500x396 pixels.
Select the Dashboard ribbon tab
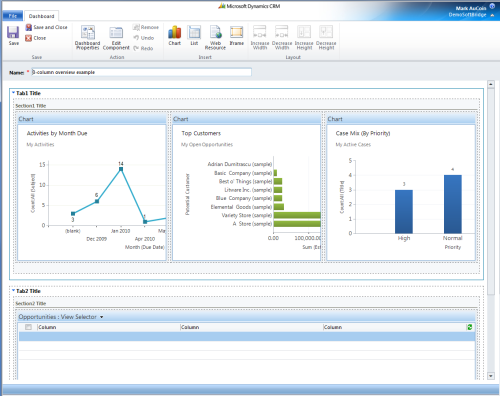(41, 16)
